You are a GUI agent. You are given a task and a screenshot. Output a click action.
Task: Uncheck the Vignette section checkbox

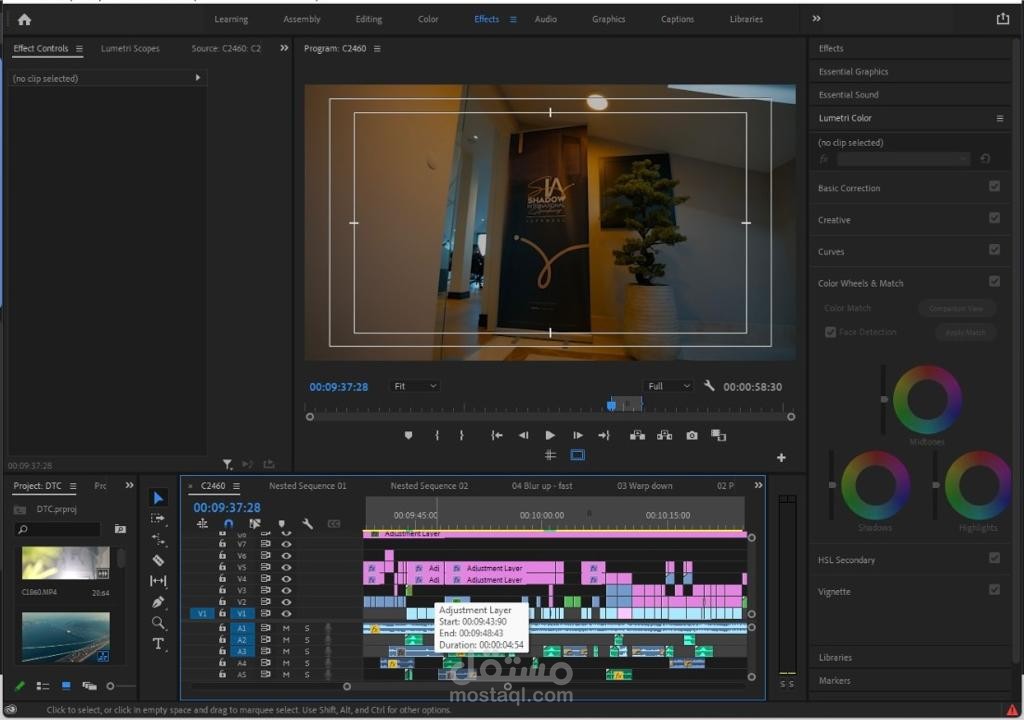click(x=994, y=590)
